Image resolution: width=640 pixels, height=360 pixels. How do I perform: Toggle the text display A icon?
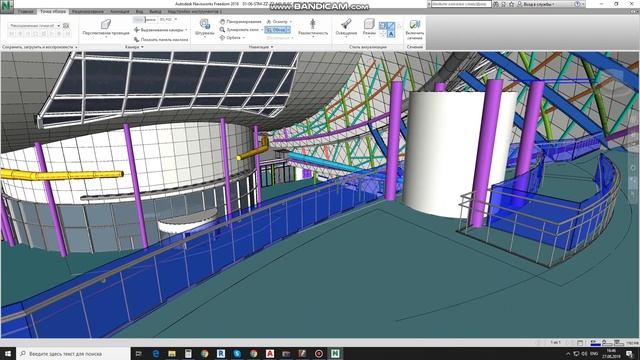[391, 34]
